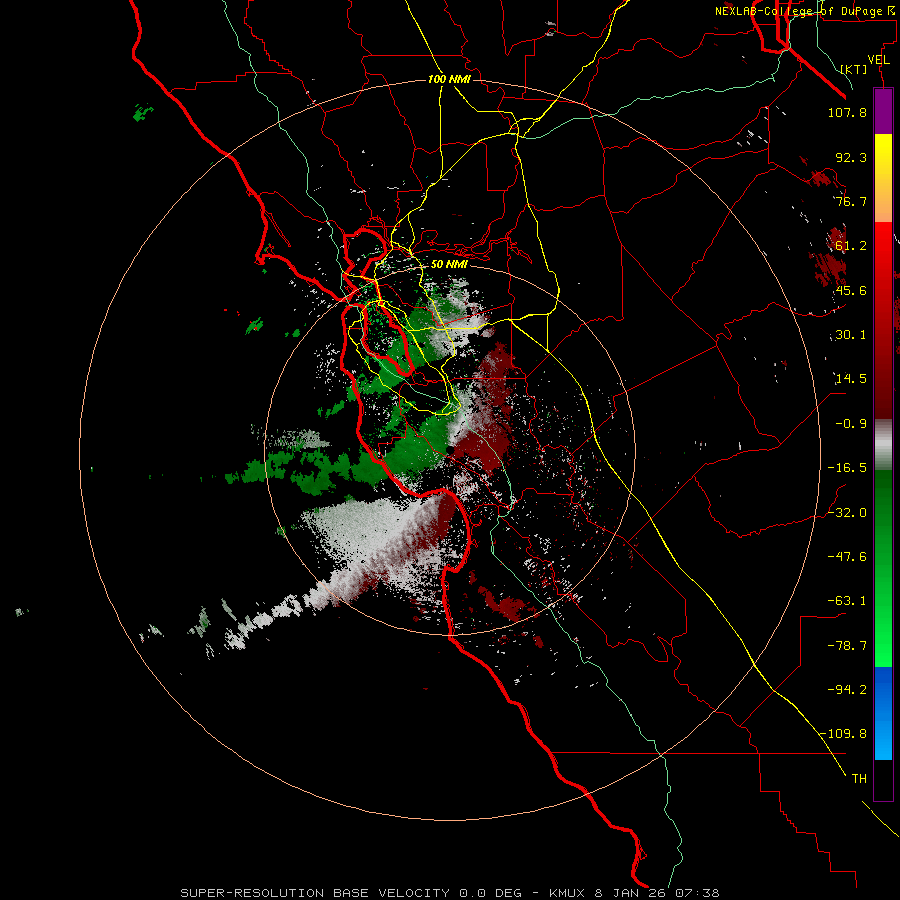Screen dimensions: 900x900
Task: Click the -63.1 value on the velocity scale
Action: tap(847, 601)
